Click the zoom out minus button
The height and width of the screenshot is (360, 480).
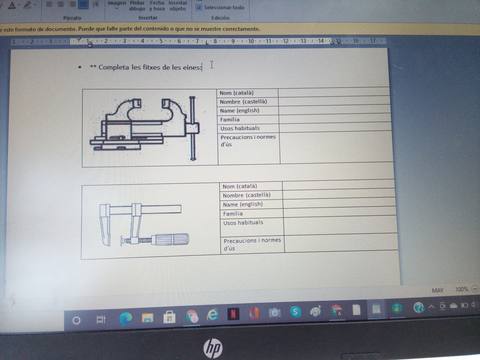pyautogui.click(x=475, y=289)
